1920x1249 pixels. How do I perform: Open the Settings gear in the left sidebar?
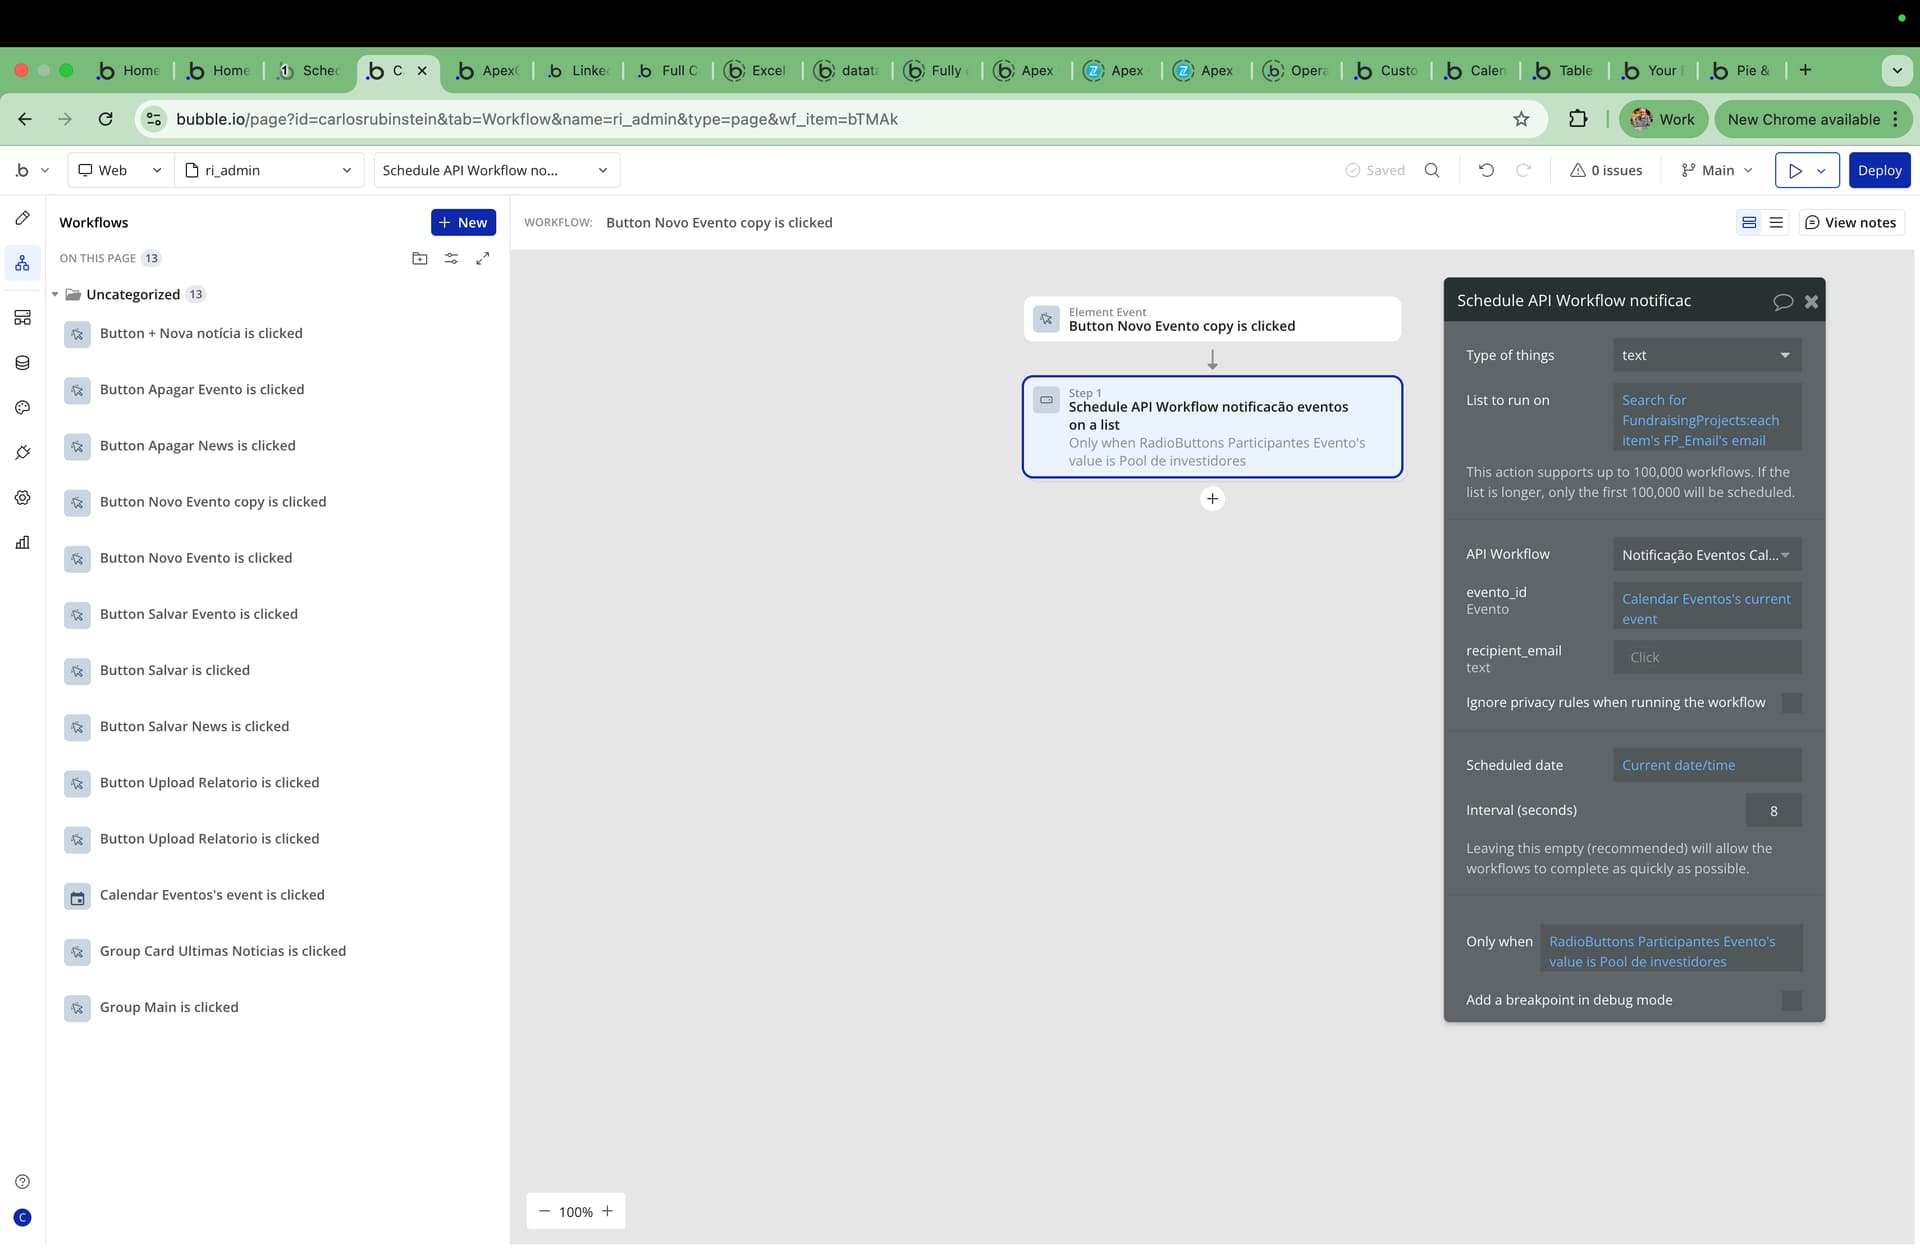(22, 498)
